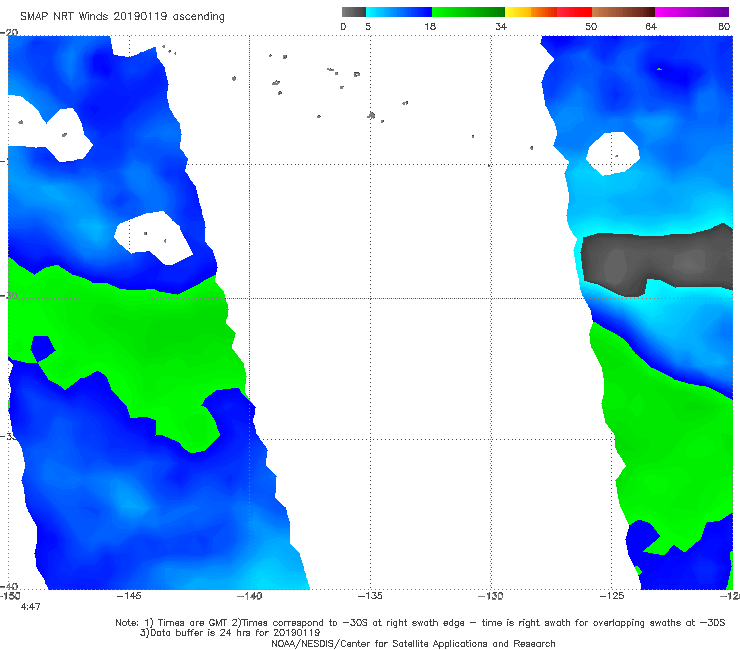Click the magenta 64-80 segment of color bar
740x650 pixels.
click(x=692, y=12)
